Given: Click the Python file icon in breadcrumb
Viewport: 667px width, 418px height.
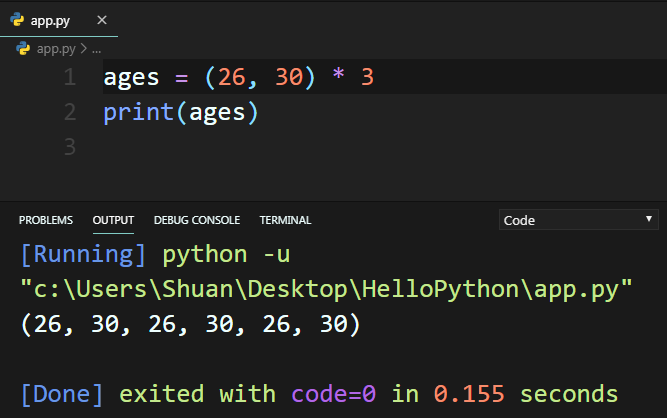Looking at the screenshot, I should coord(23,49).
